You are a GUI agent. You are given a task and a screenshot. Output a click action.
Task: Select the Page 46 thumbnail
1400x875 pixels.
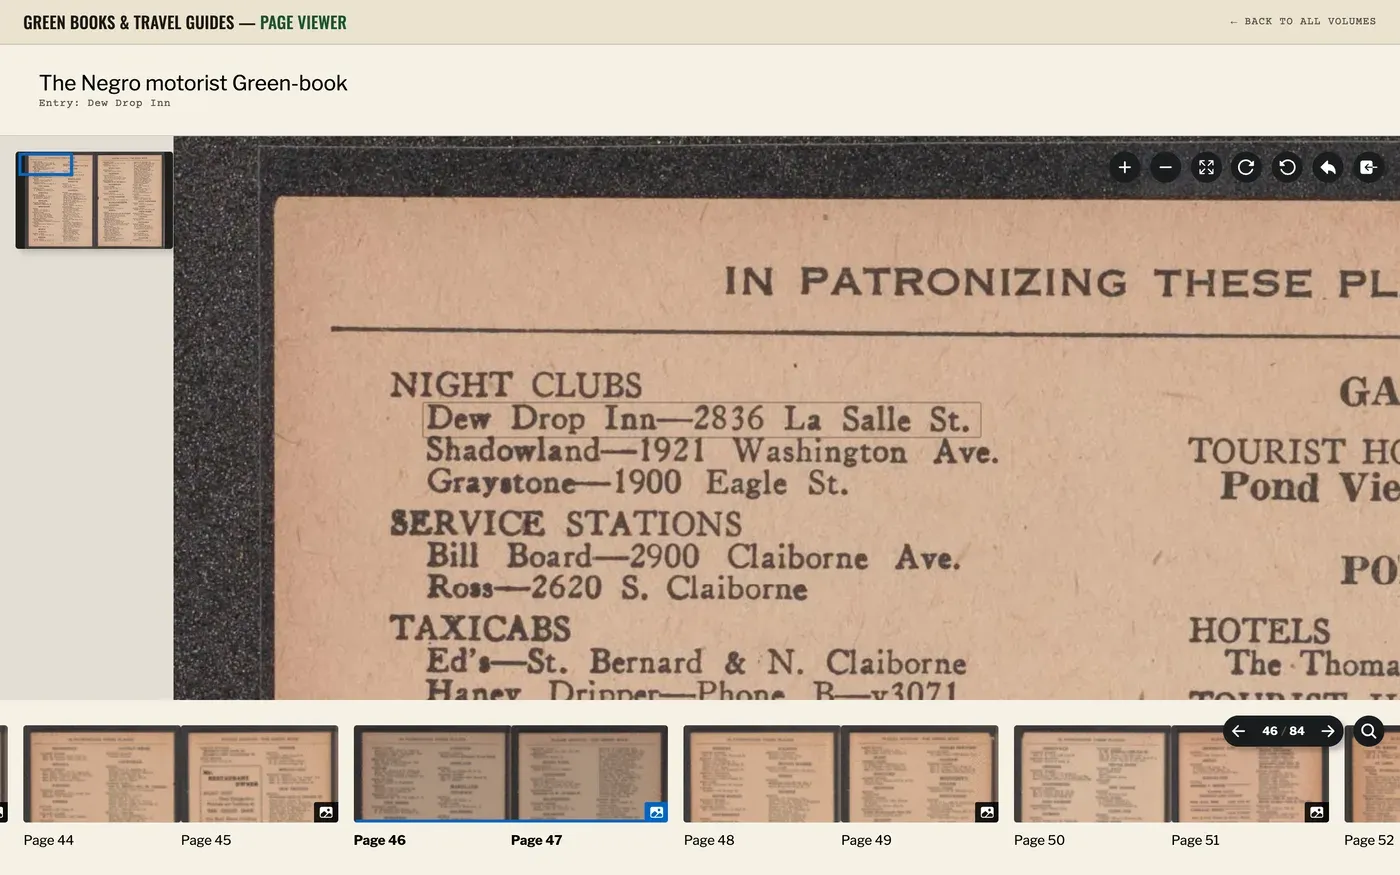[432, 774]
